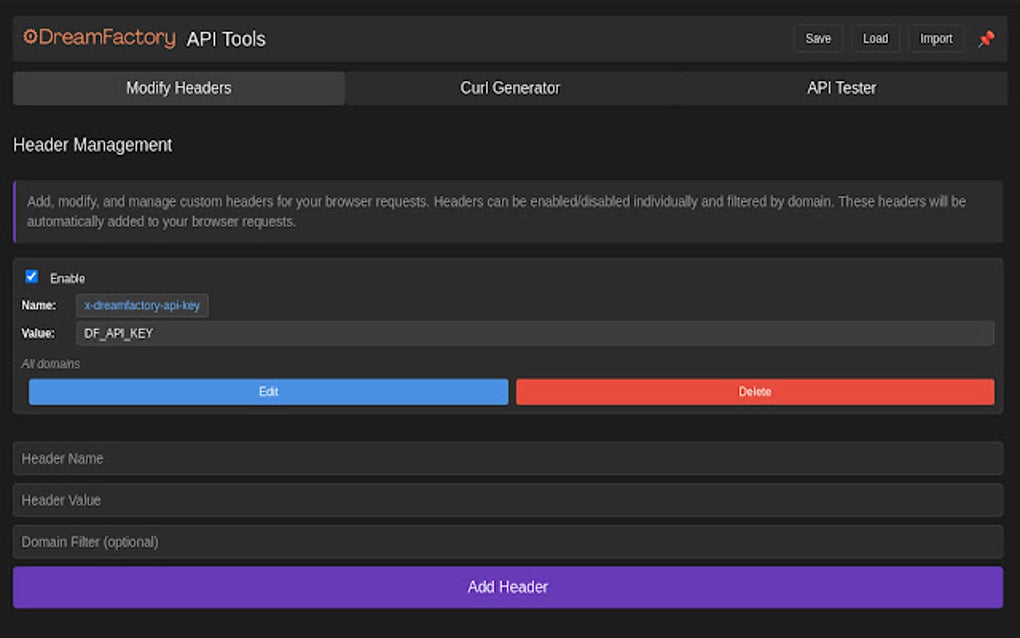Click the purple Add Header button
This screenshot has width=1020, height=638.
507,587
